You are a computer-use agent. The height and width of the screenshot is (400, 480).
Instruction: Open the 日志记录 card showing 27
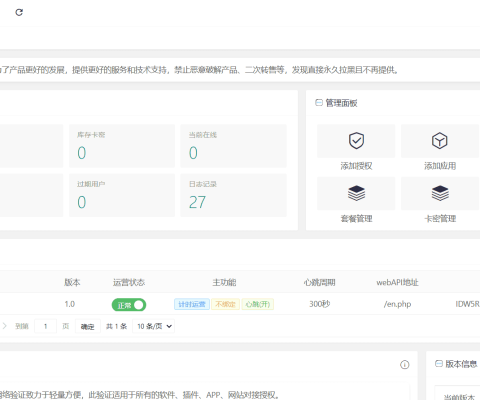(233, 195)
